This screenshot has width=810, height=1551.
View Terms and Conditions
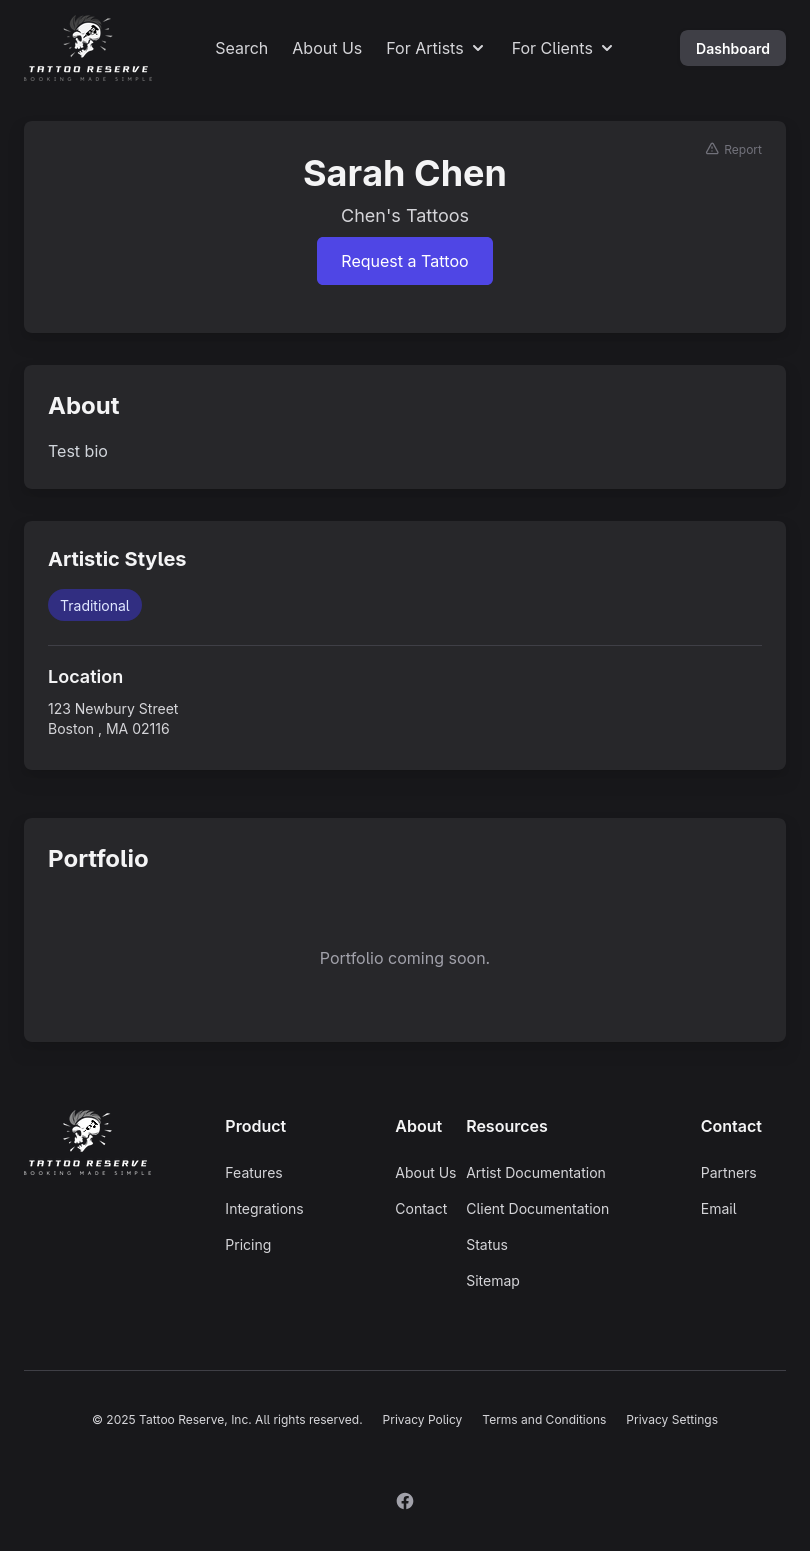[544, 1419]
